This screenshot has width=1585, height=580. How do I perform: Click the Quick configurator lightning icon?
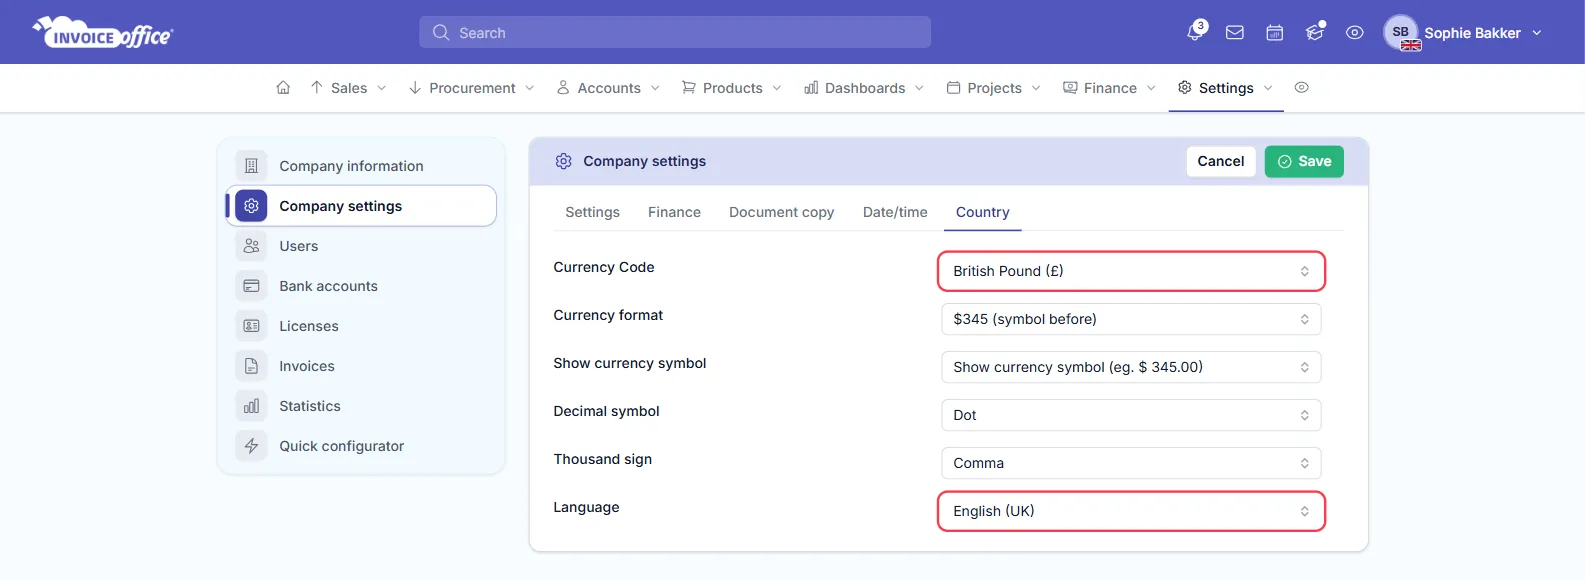click(x=251, y=446)
